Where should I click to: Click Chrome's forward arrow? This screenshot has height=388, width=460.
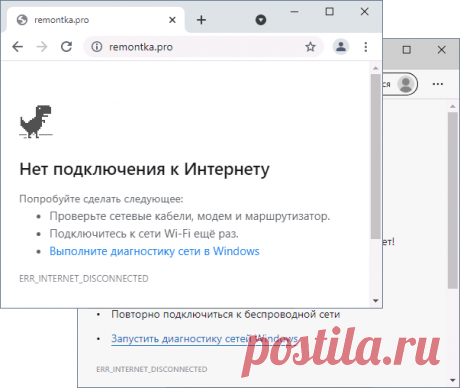coord(42,47)
